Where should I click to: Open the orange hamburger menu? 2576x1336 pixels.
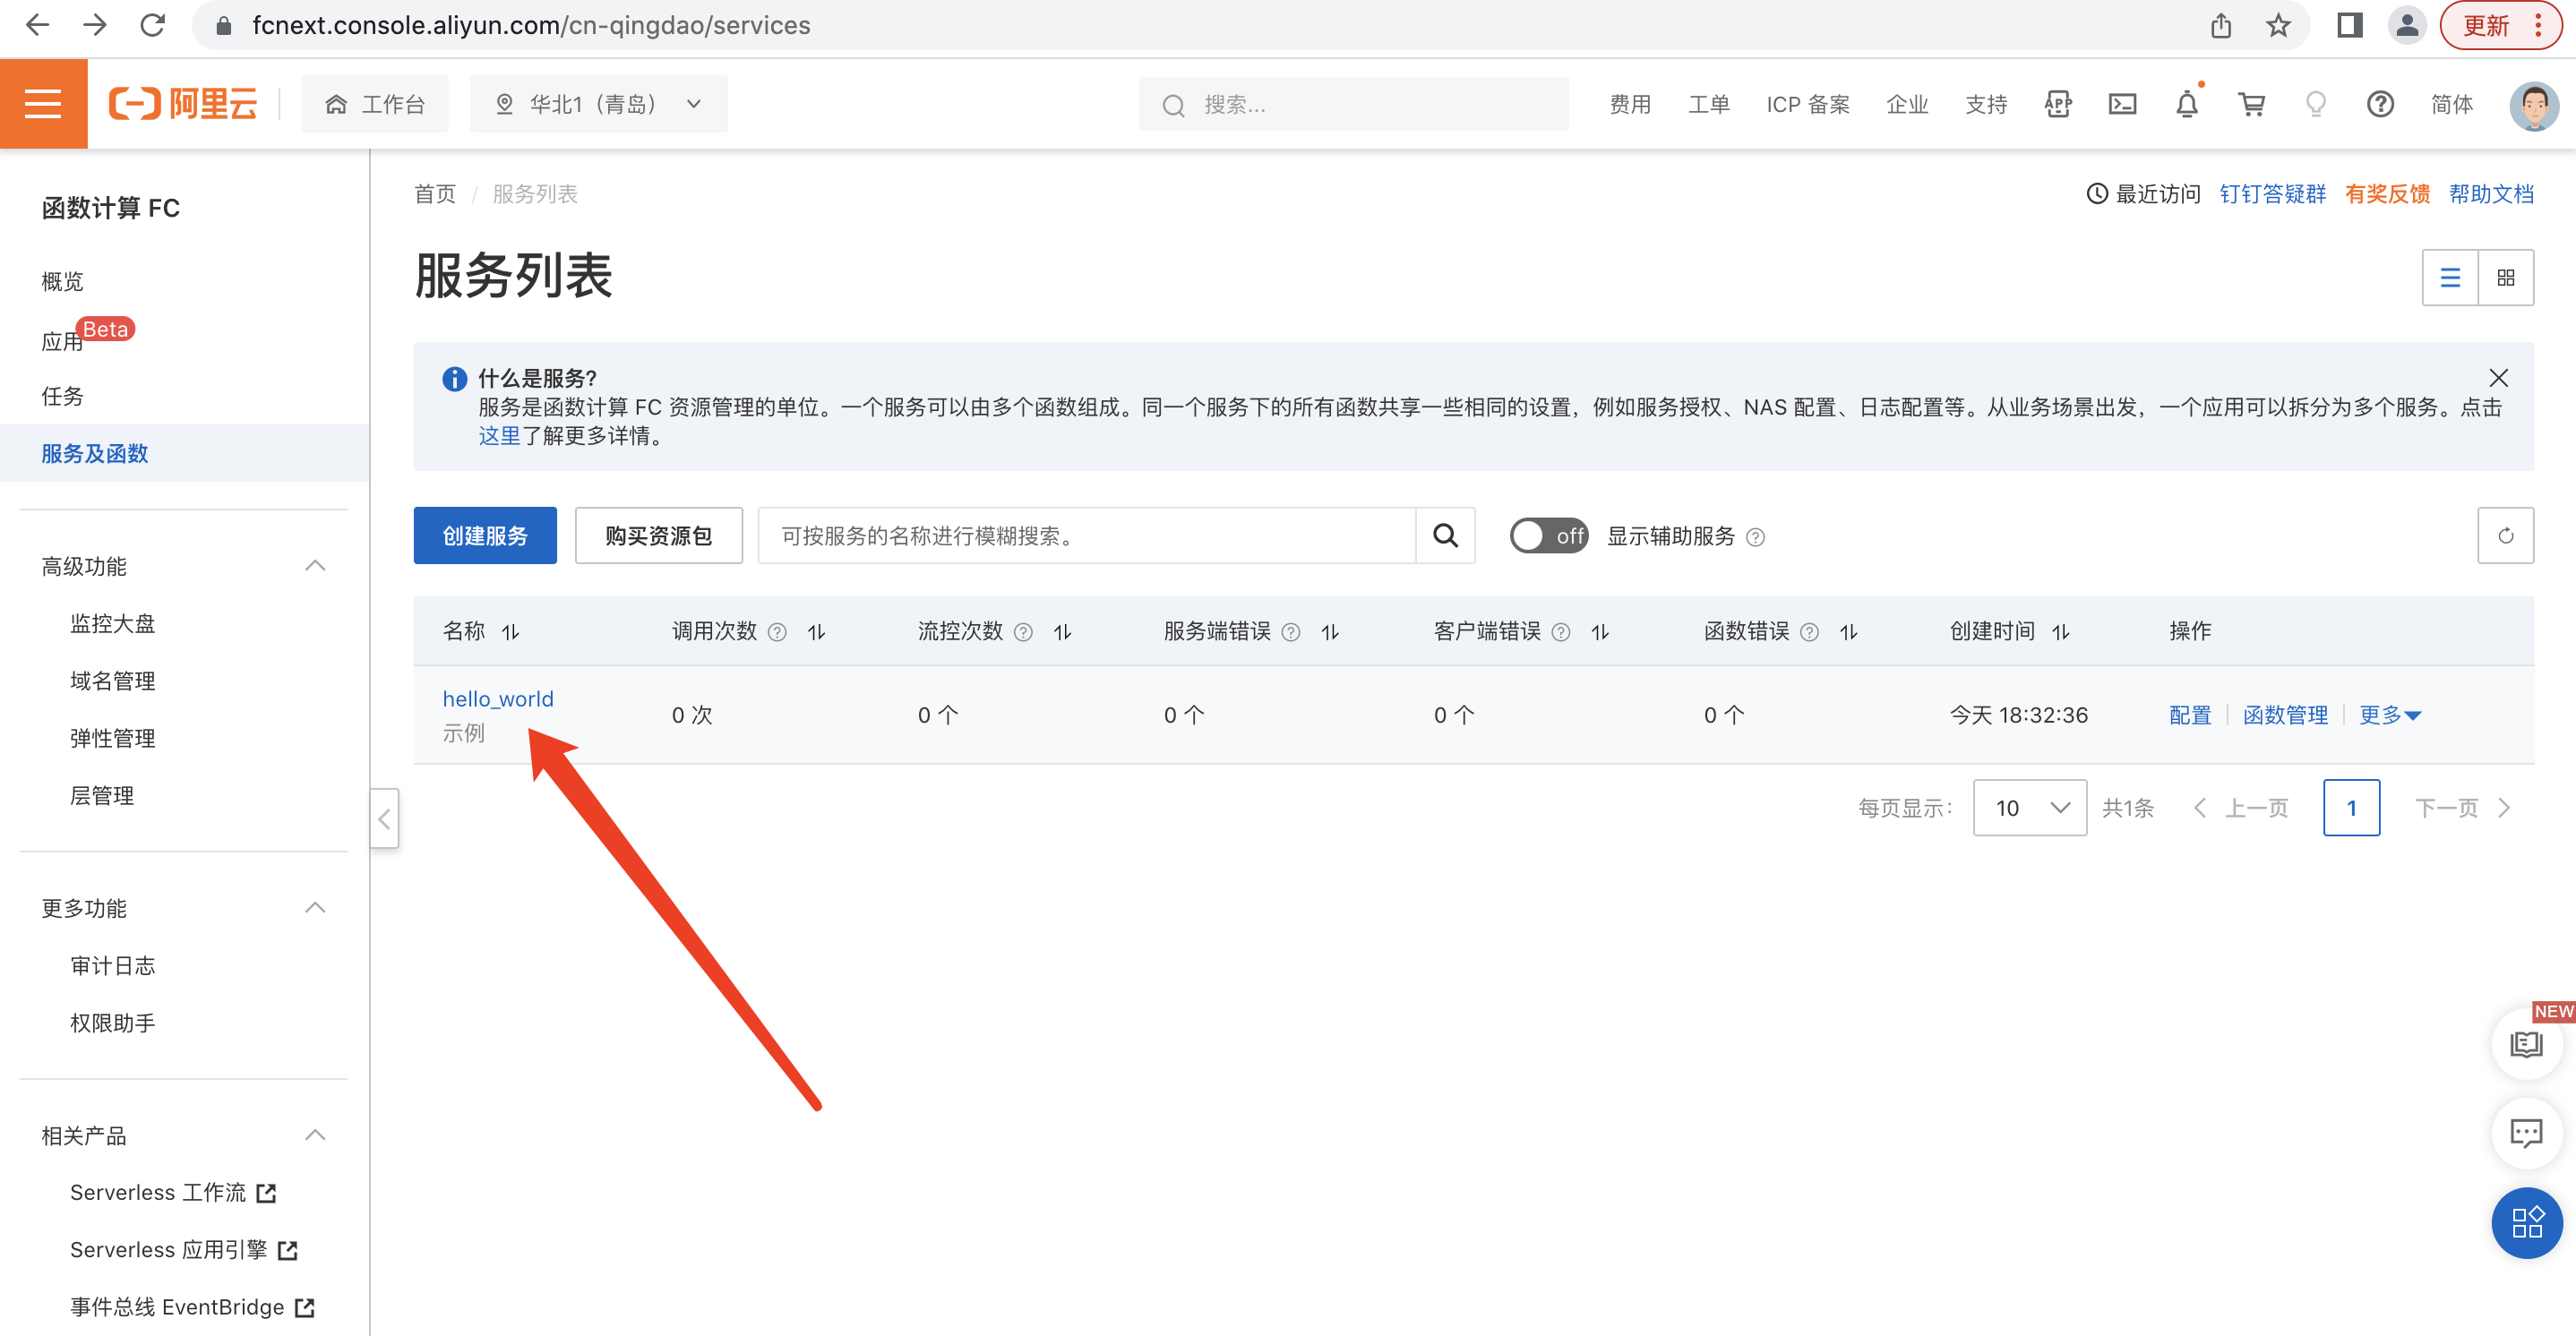[x=43, y=103]
